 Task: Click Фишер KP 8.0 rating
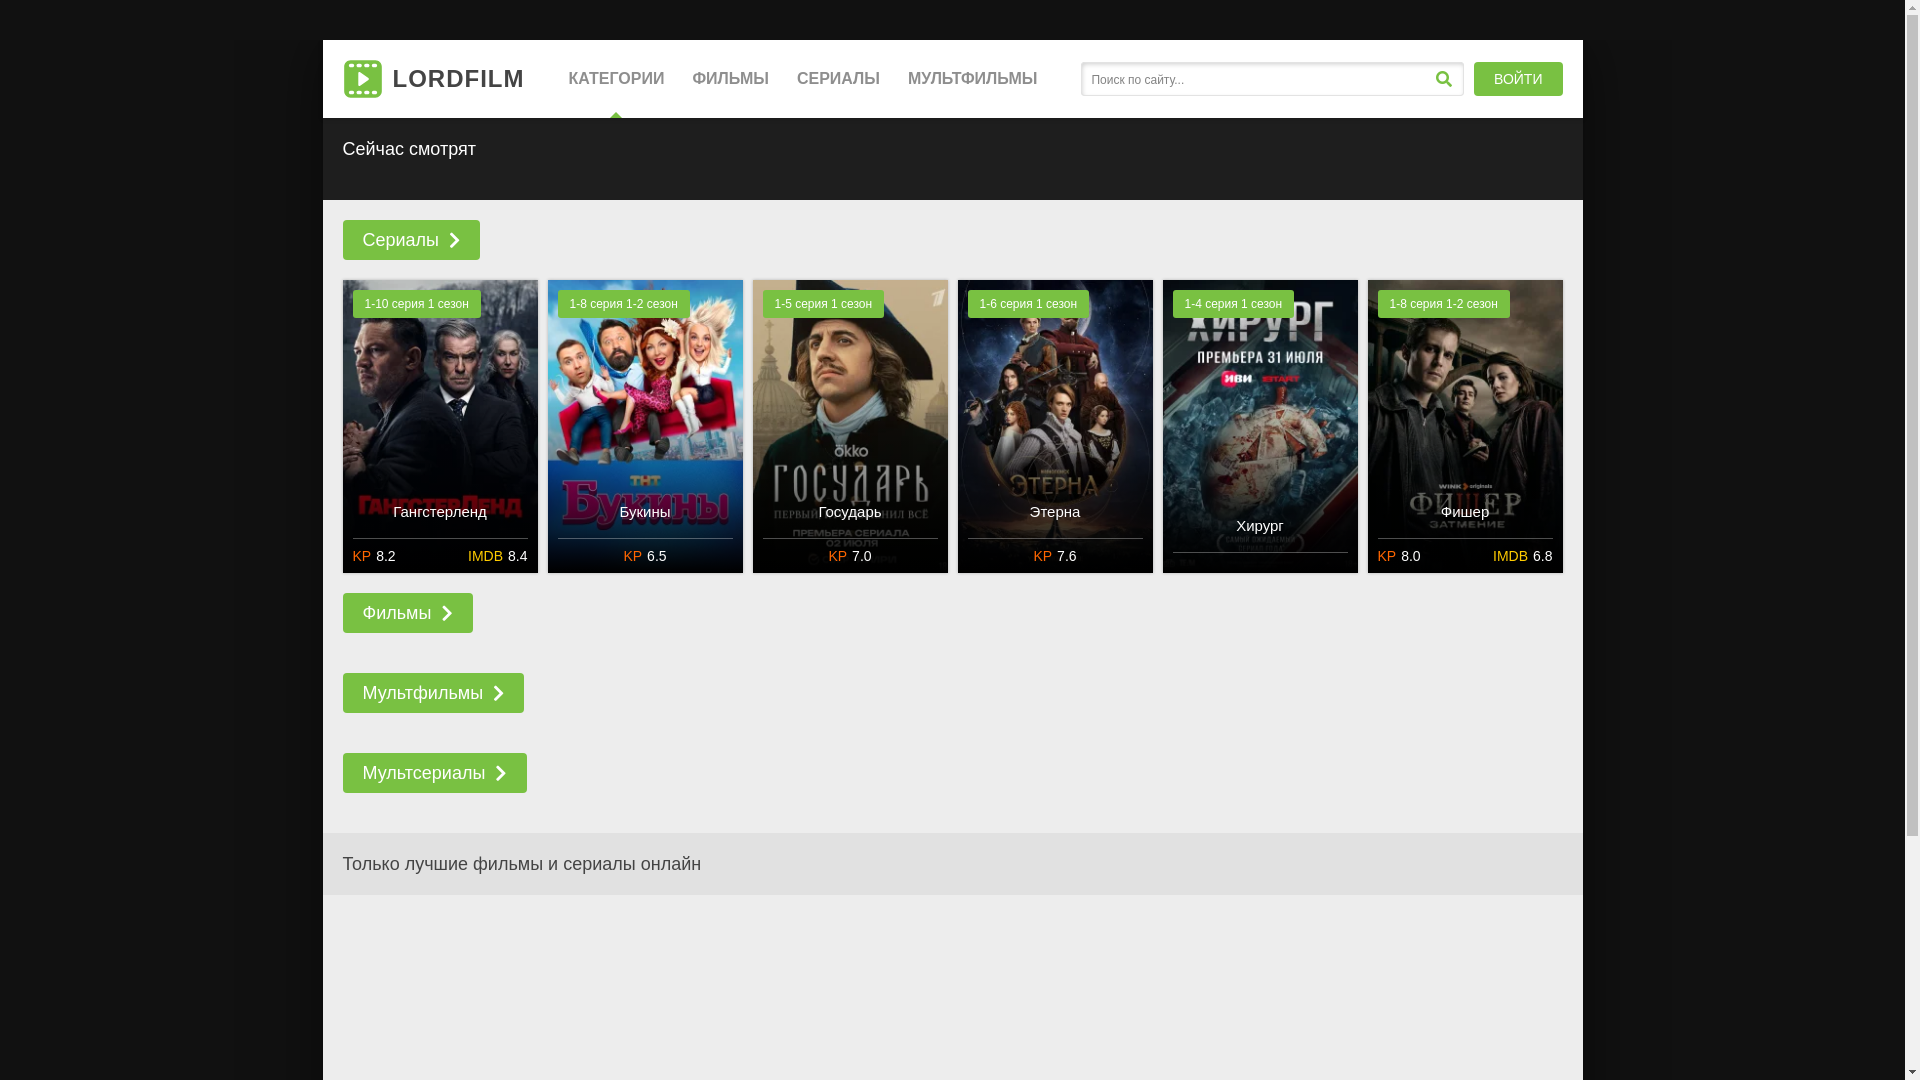1399,556
